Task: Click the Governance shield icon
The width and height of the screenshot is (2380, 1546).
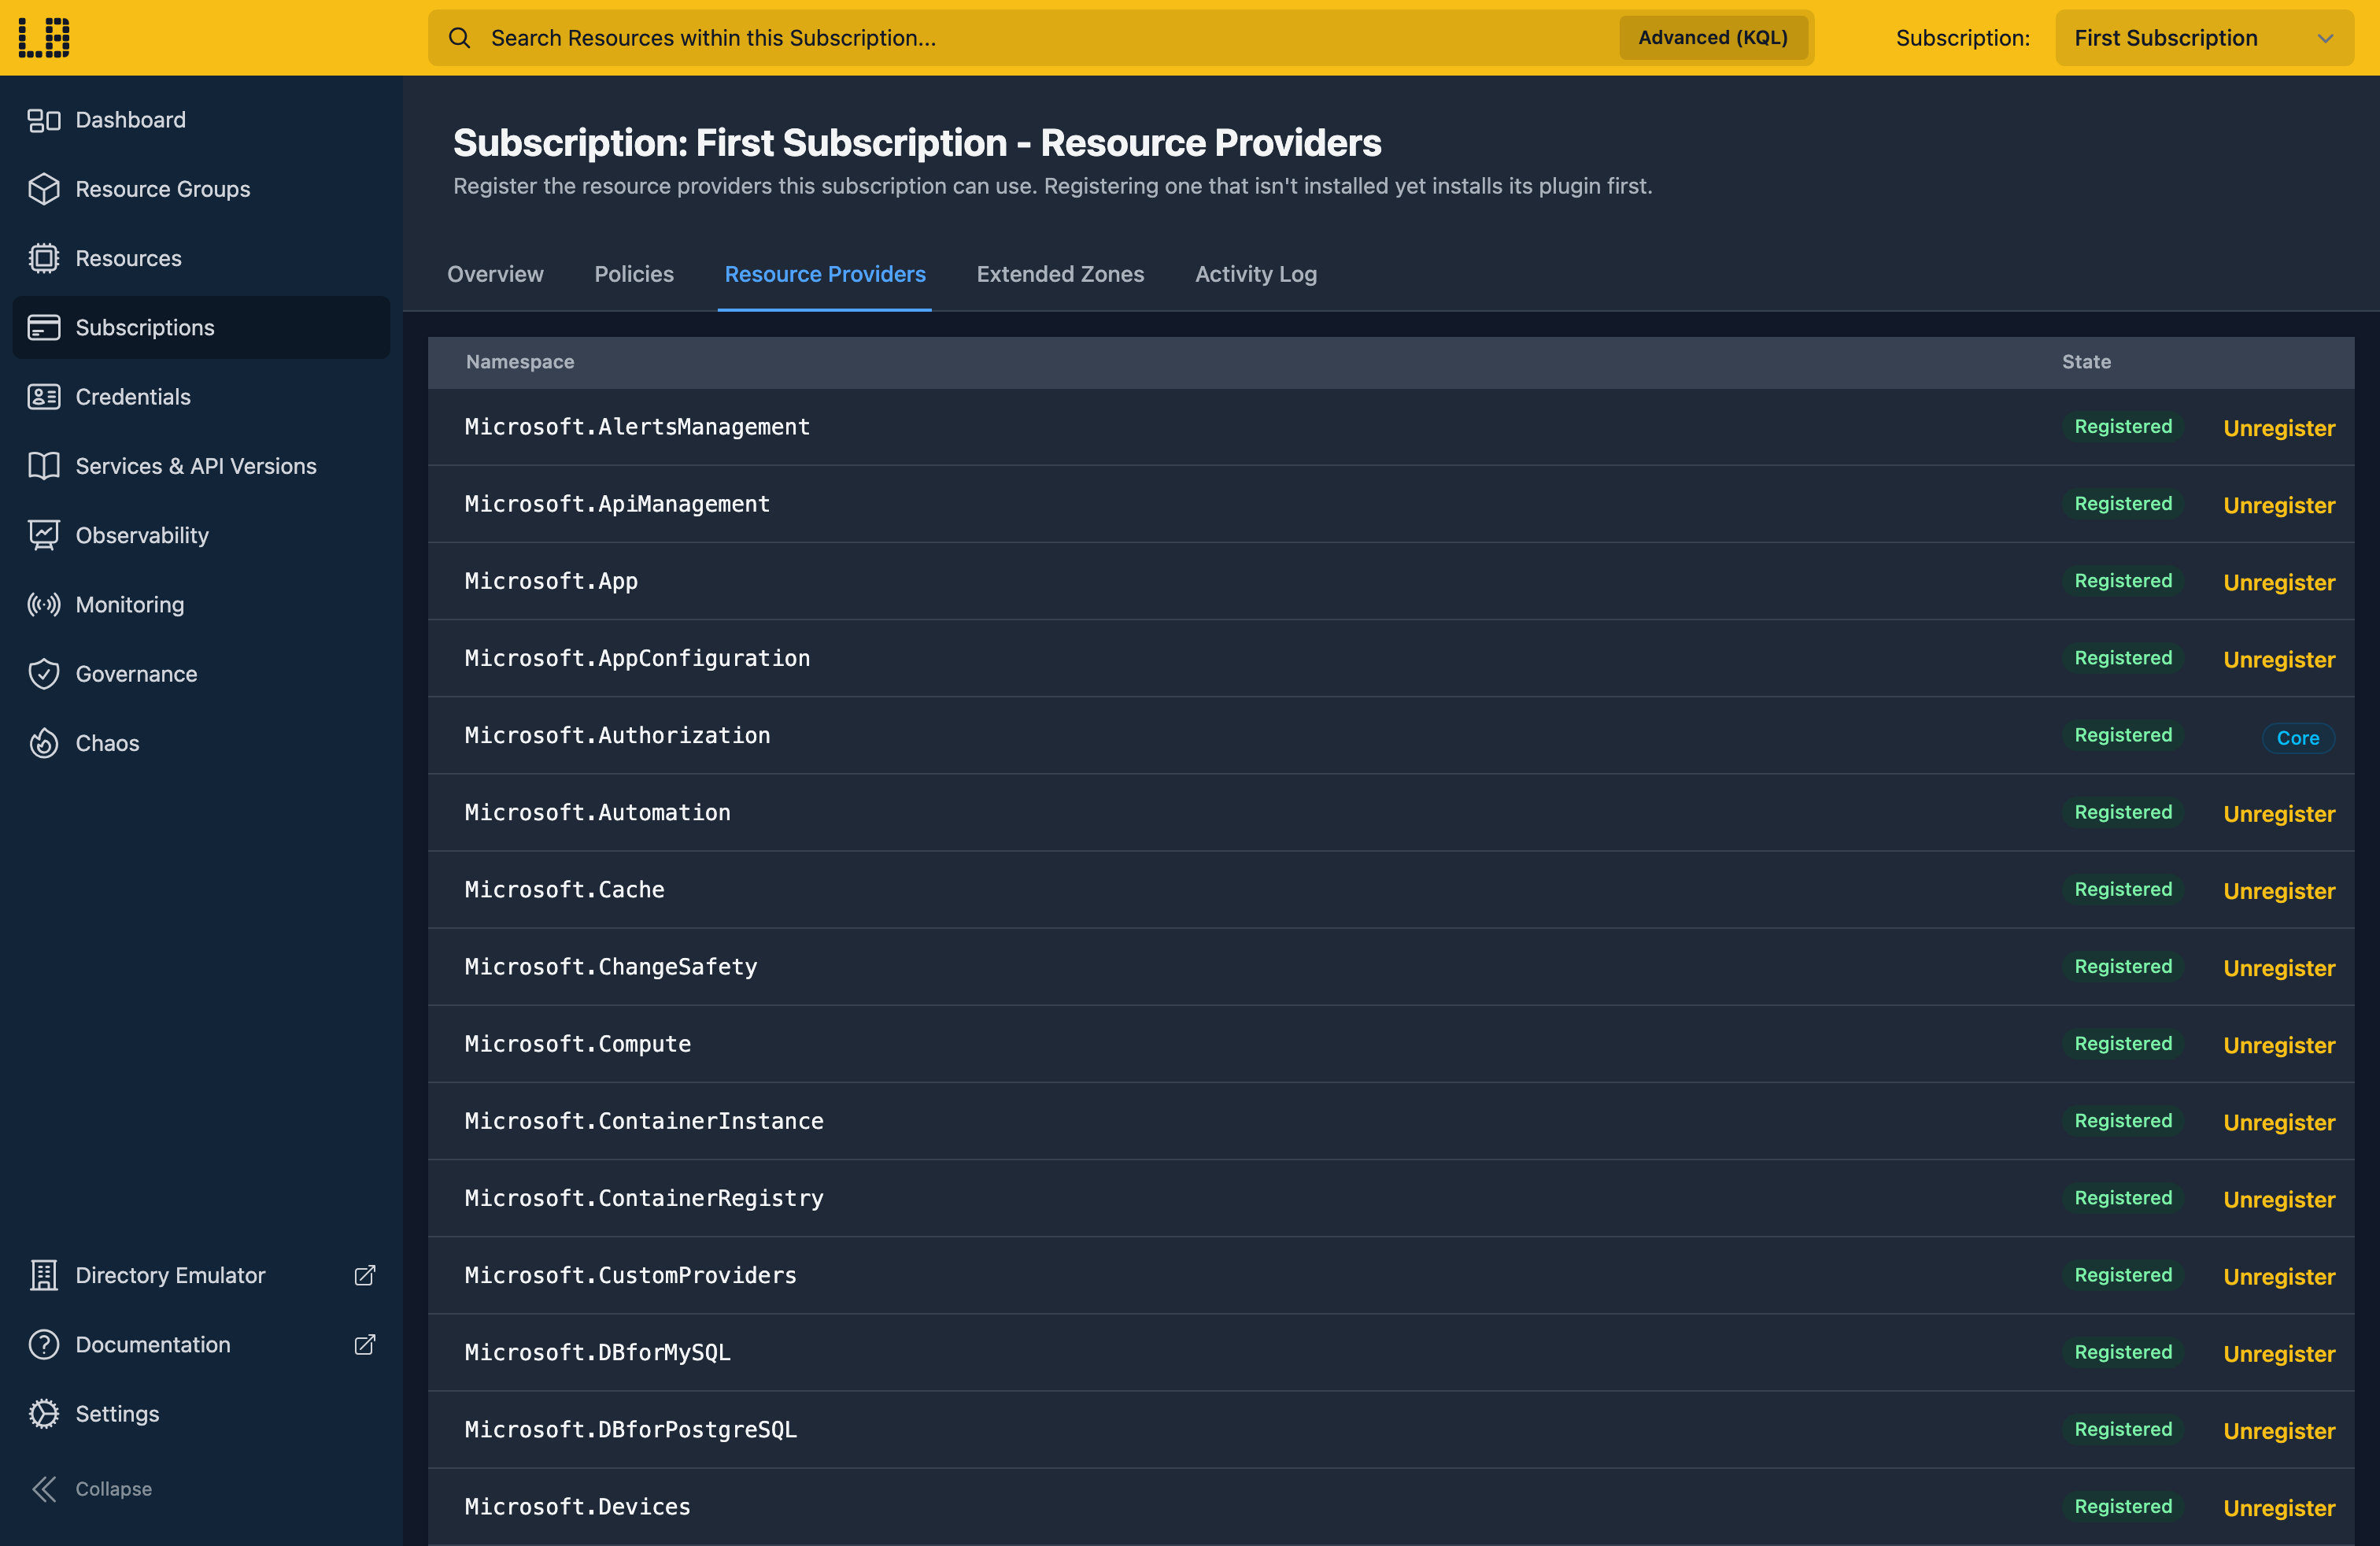Action: tap(44, 674)
